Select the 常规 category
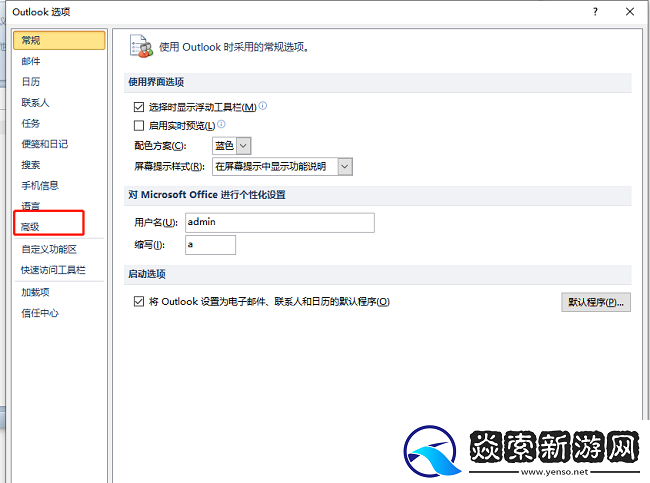 pos(59,41)
